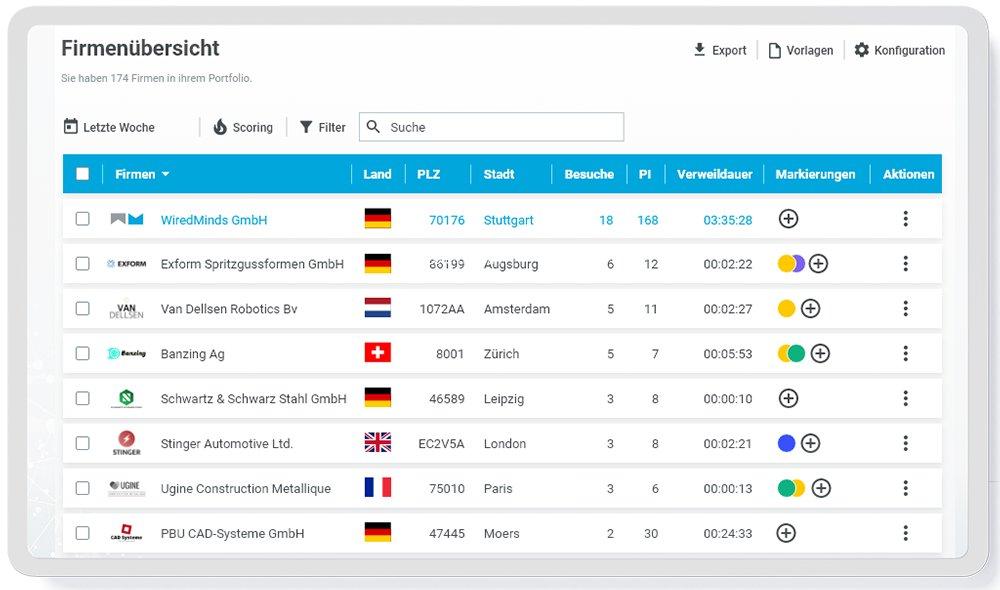Click the Stinger Automotive logo
This screenshot has width=1000, height=590.
click(126, 443)
